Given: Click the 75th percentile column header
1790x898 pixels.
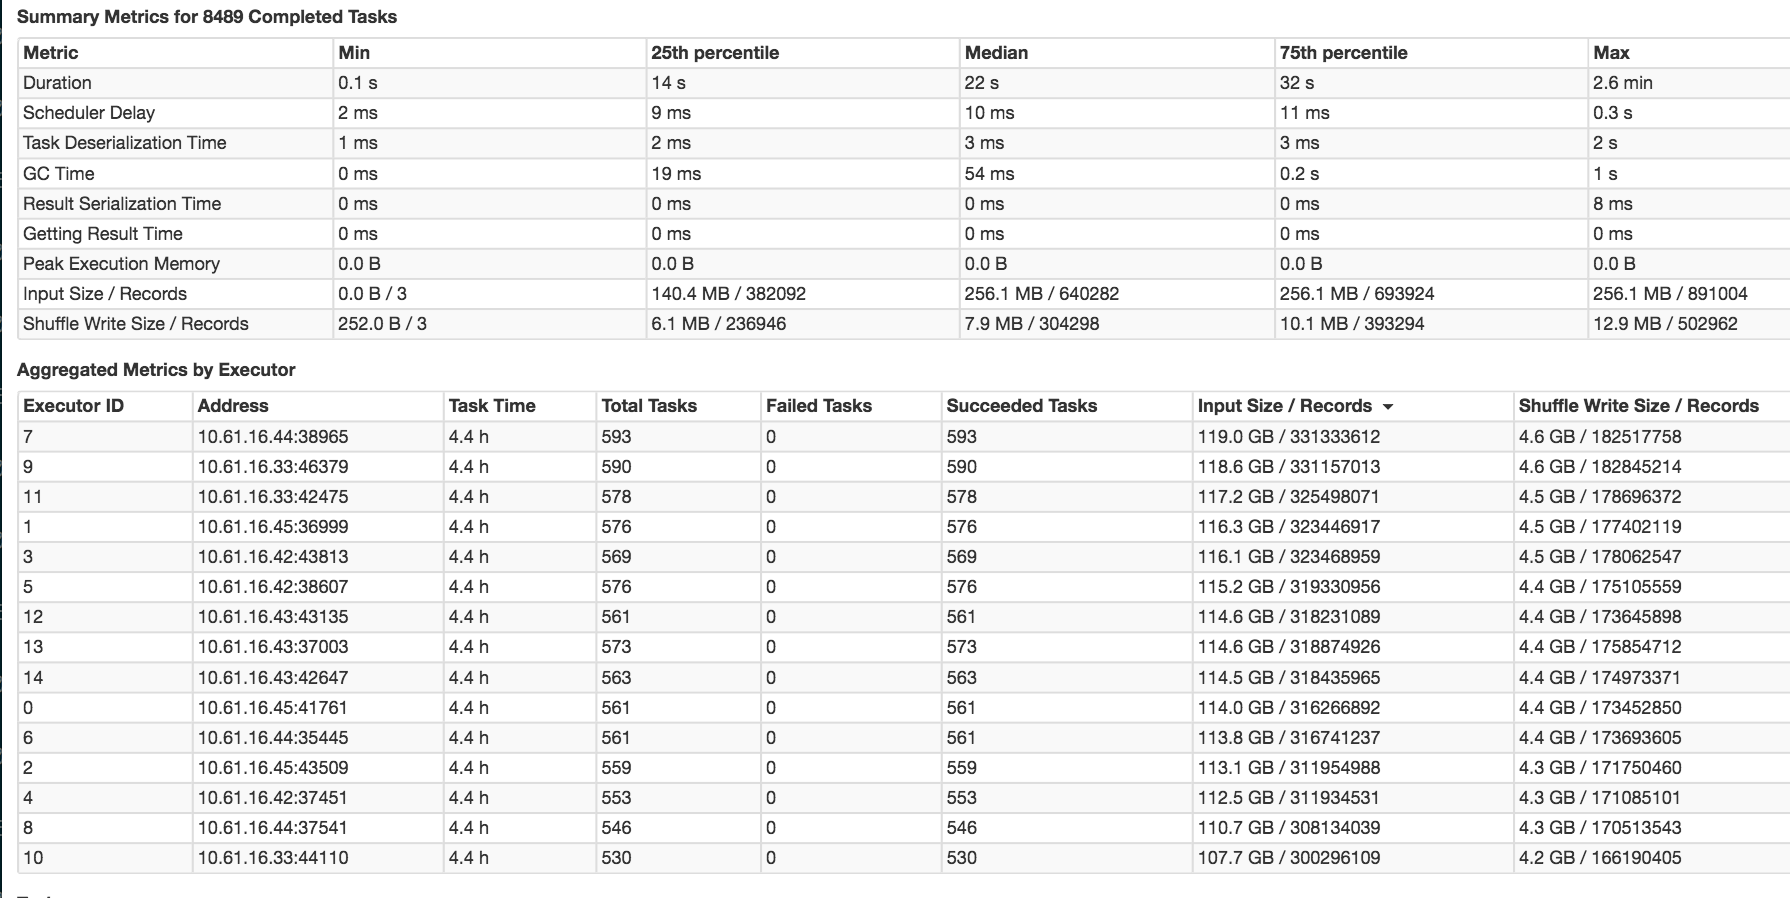Looking at the screenshot, I should pos(1343,53).
